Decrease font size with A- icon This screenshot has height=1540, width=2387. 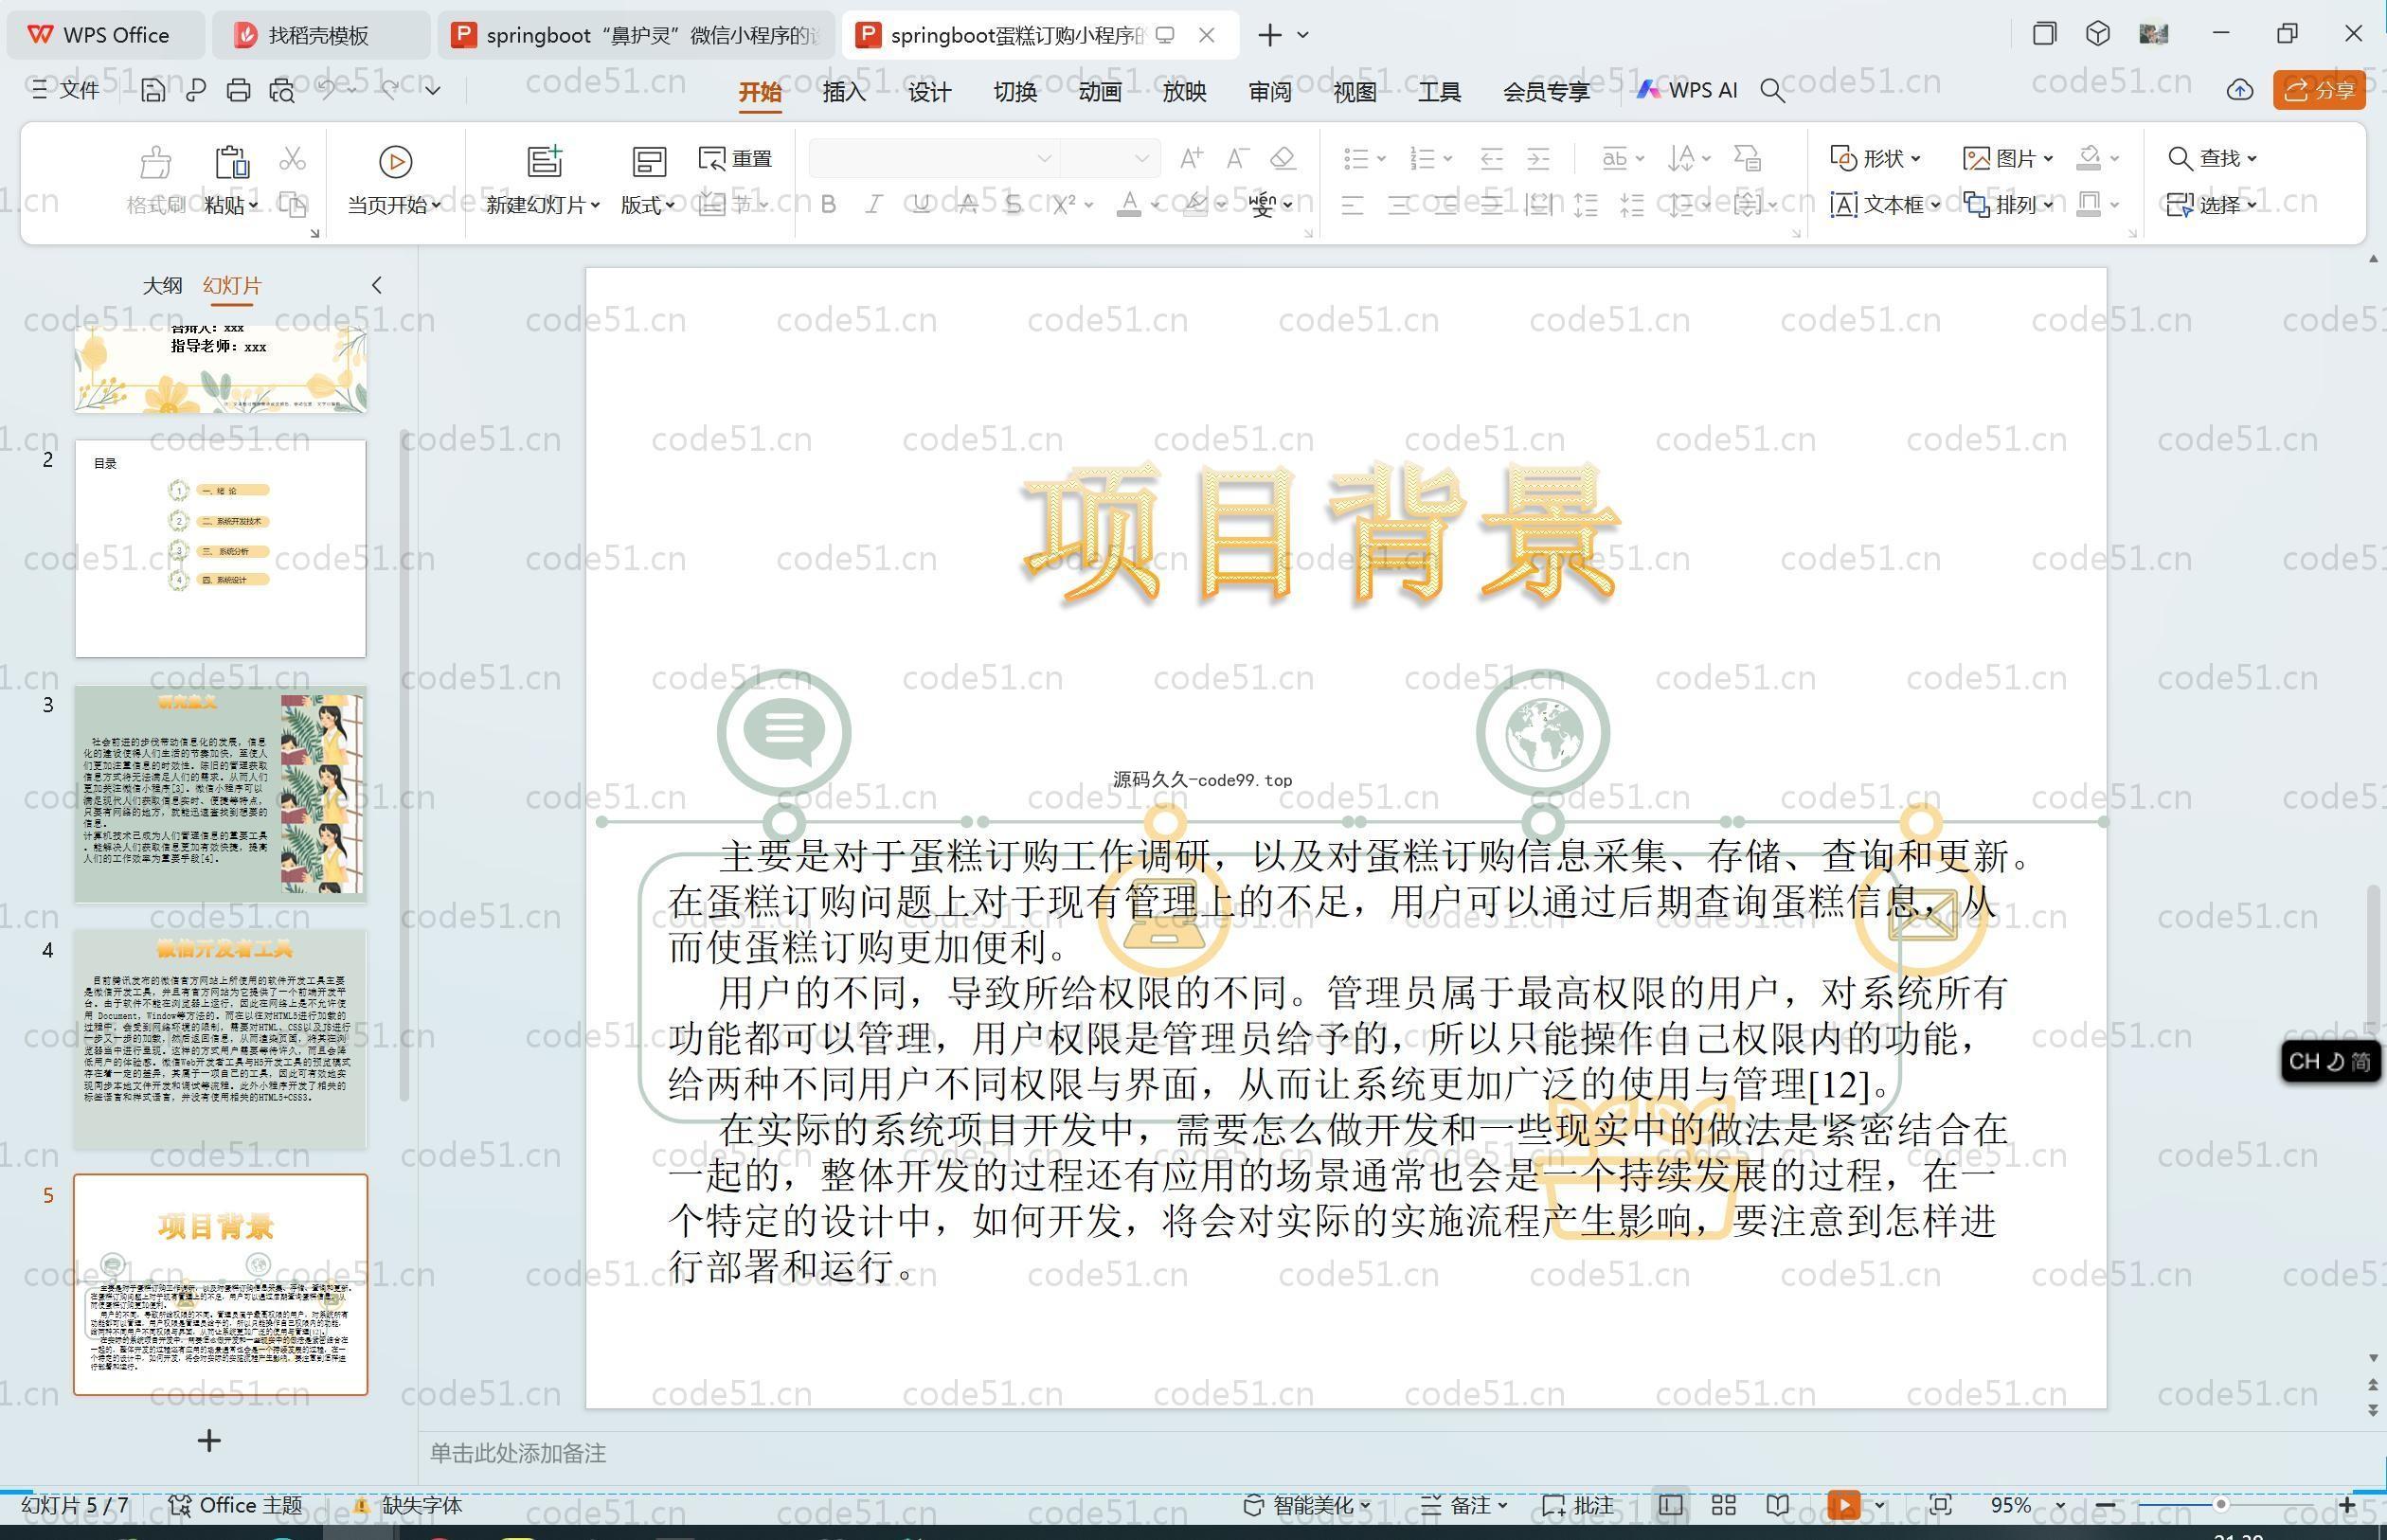(1237, 158)
